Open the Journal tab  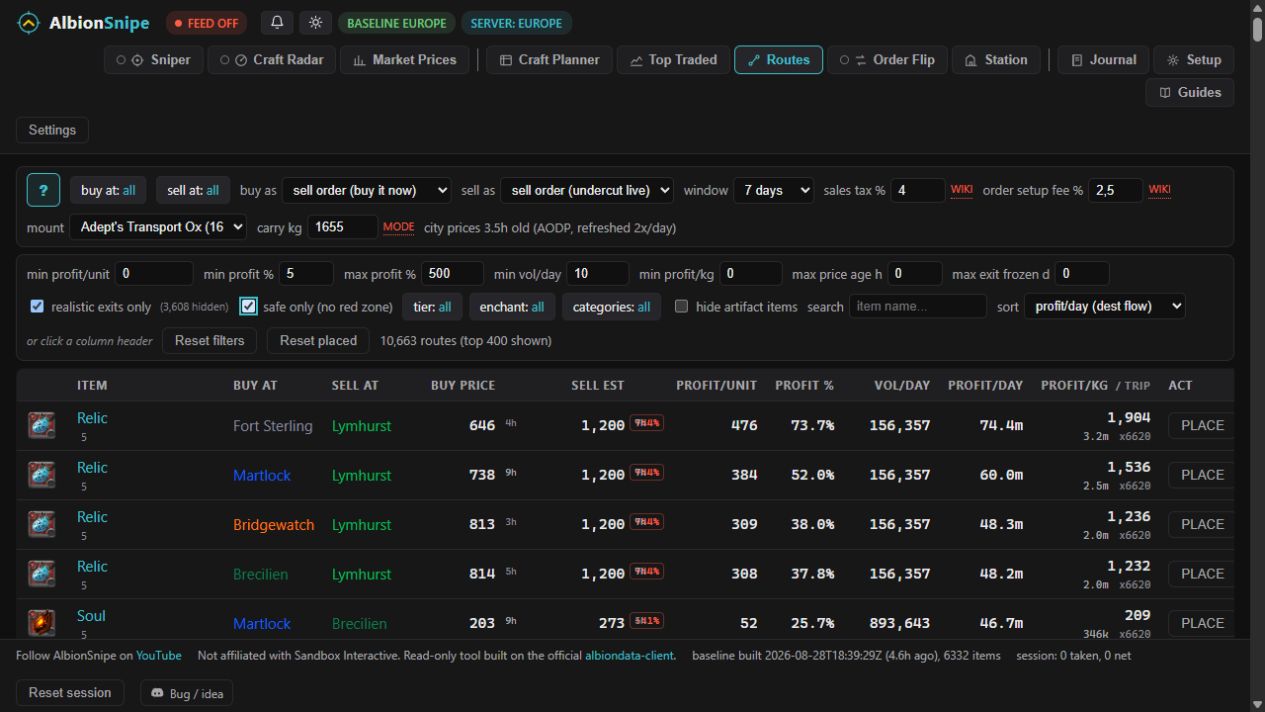pos(1104,60)
